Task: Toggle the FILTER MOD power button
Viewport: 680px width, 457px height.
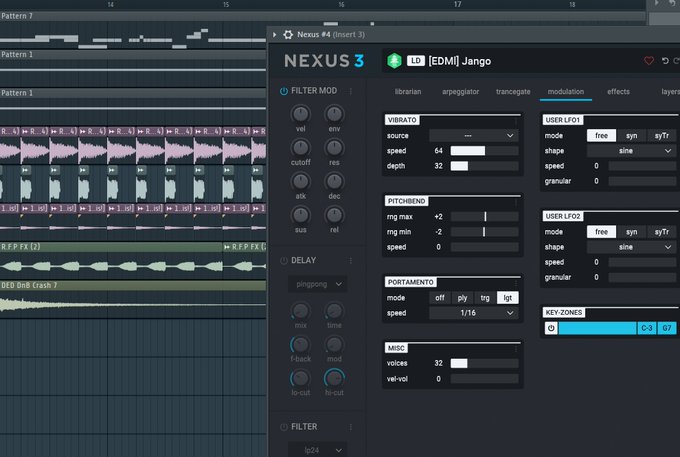Action: click(x=284, y=91)
